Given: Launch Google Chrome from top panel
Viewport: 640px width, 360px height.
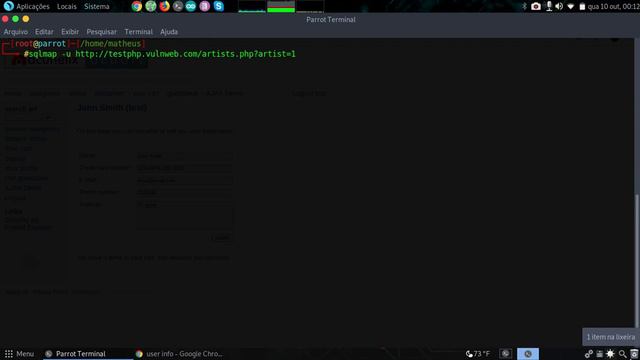Looking at the screenshot, I should (x=137, y=6).
